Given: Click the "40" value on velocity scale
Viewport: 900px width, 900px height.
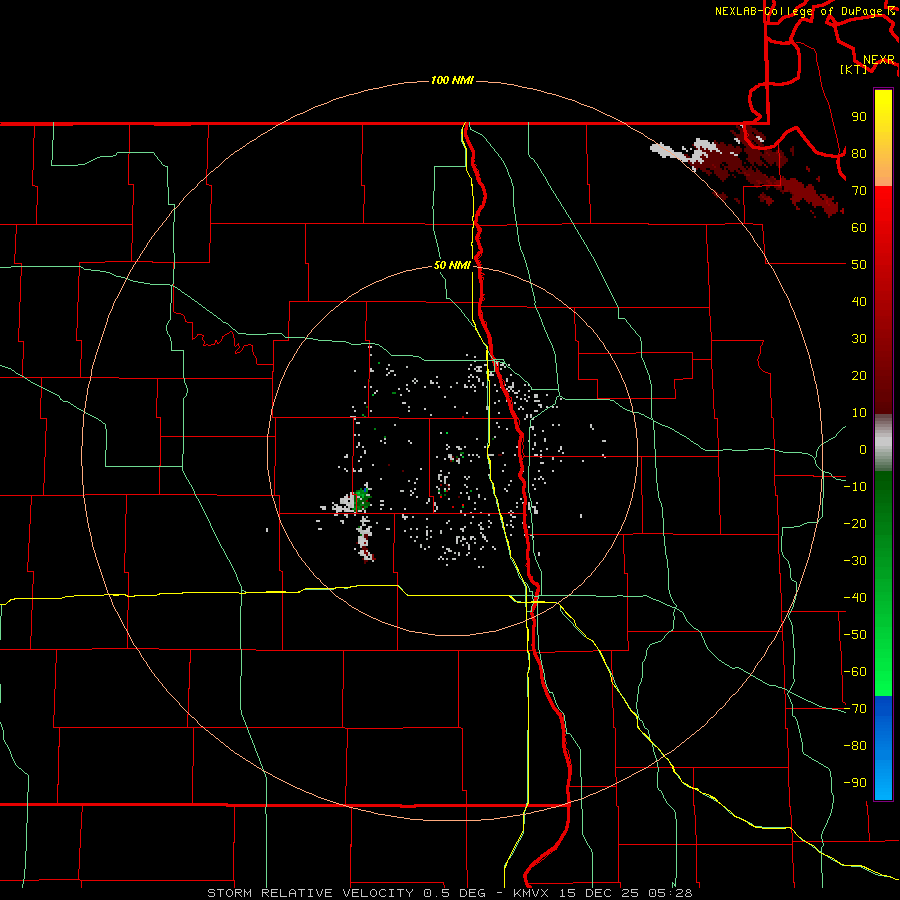Looking at the screenshot, I should pos(859,301).
